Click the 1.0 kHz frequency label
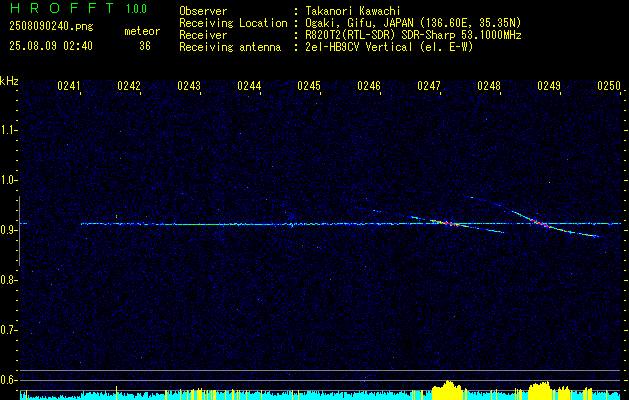 (7, 181)
